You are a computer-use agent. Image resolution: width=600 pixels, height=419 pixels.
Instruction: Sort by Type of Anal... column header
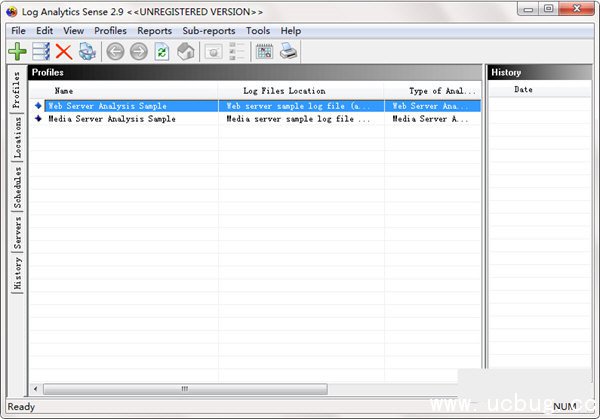tap(432, 91)
